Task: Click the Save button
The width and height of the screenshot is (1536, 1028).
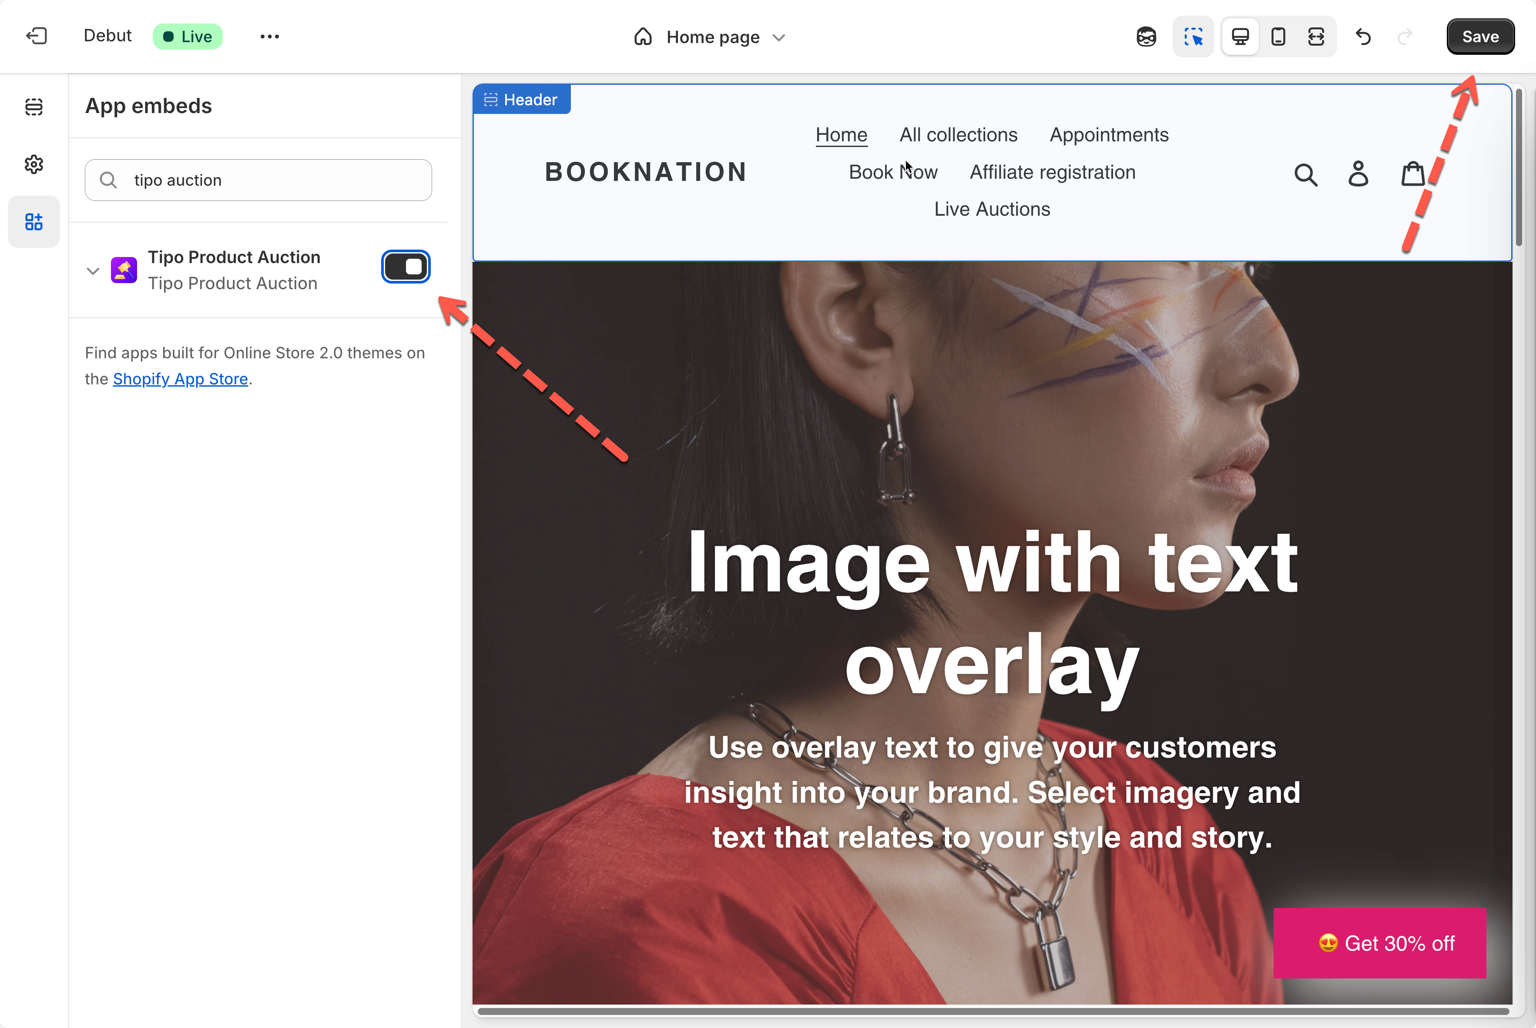Action: 1480,37
